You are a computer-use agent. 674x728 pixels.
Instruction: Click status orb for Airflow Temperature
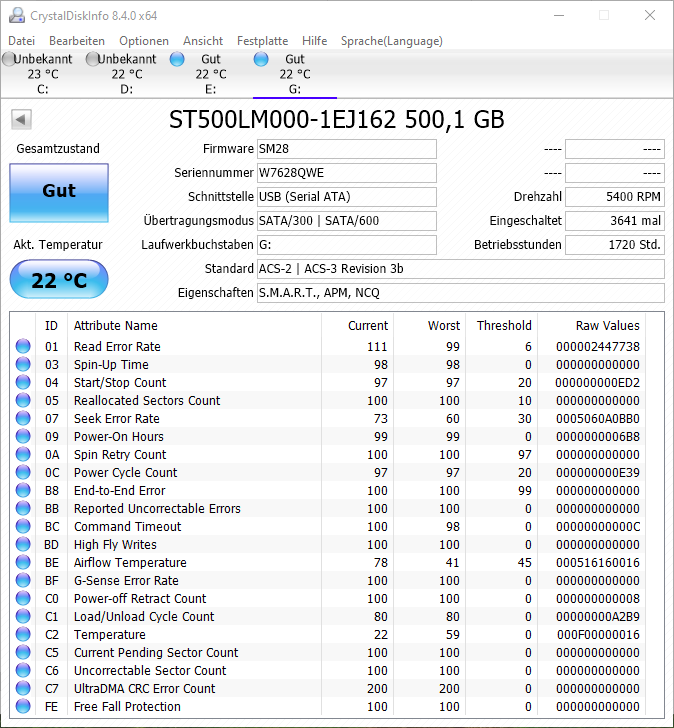pos(23,562)
